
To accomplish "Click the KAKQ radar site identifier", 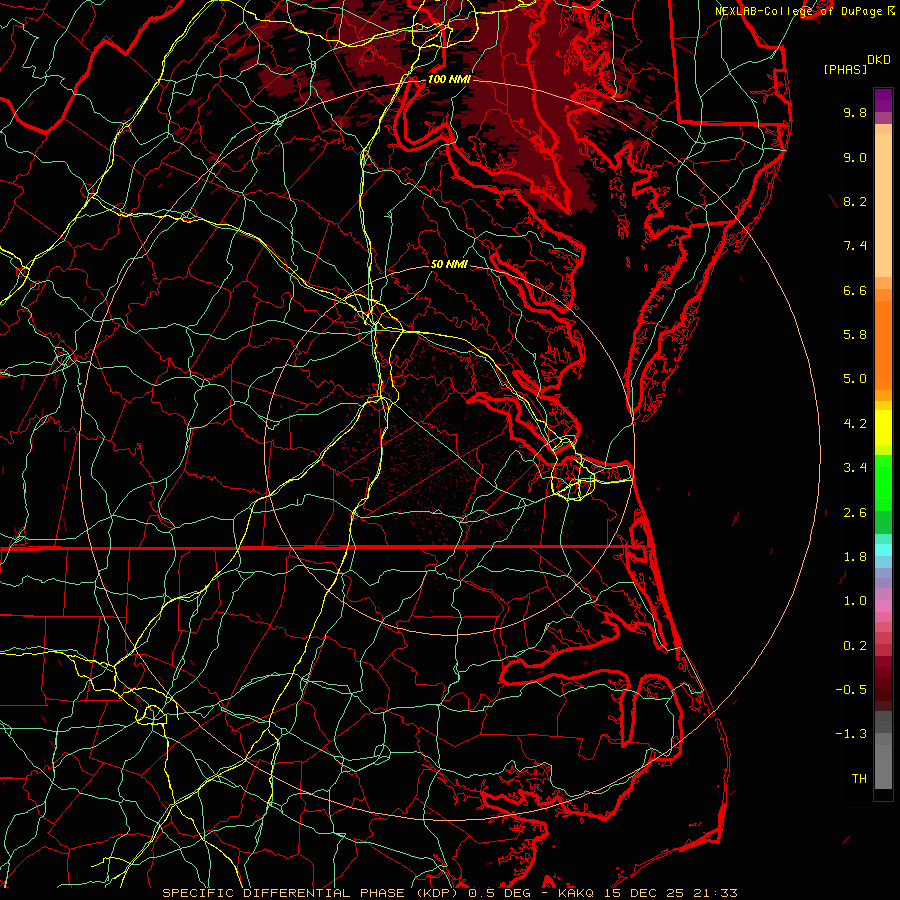I will [577, 893].
